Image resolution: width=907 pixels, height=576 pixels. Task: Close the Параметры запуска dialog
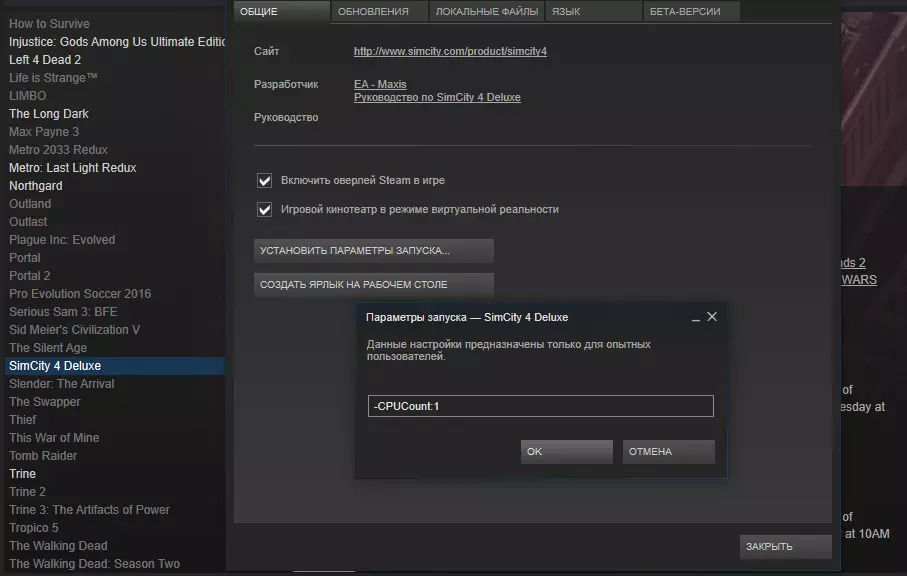click(x=712, y=317)
